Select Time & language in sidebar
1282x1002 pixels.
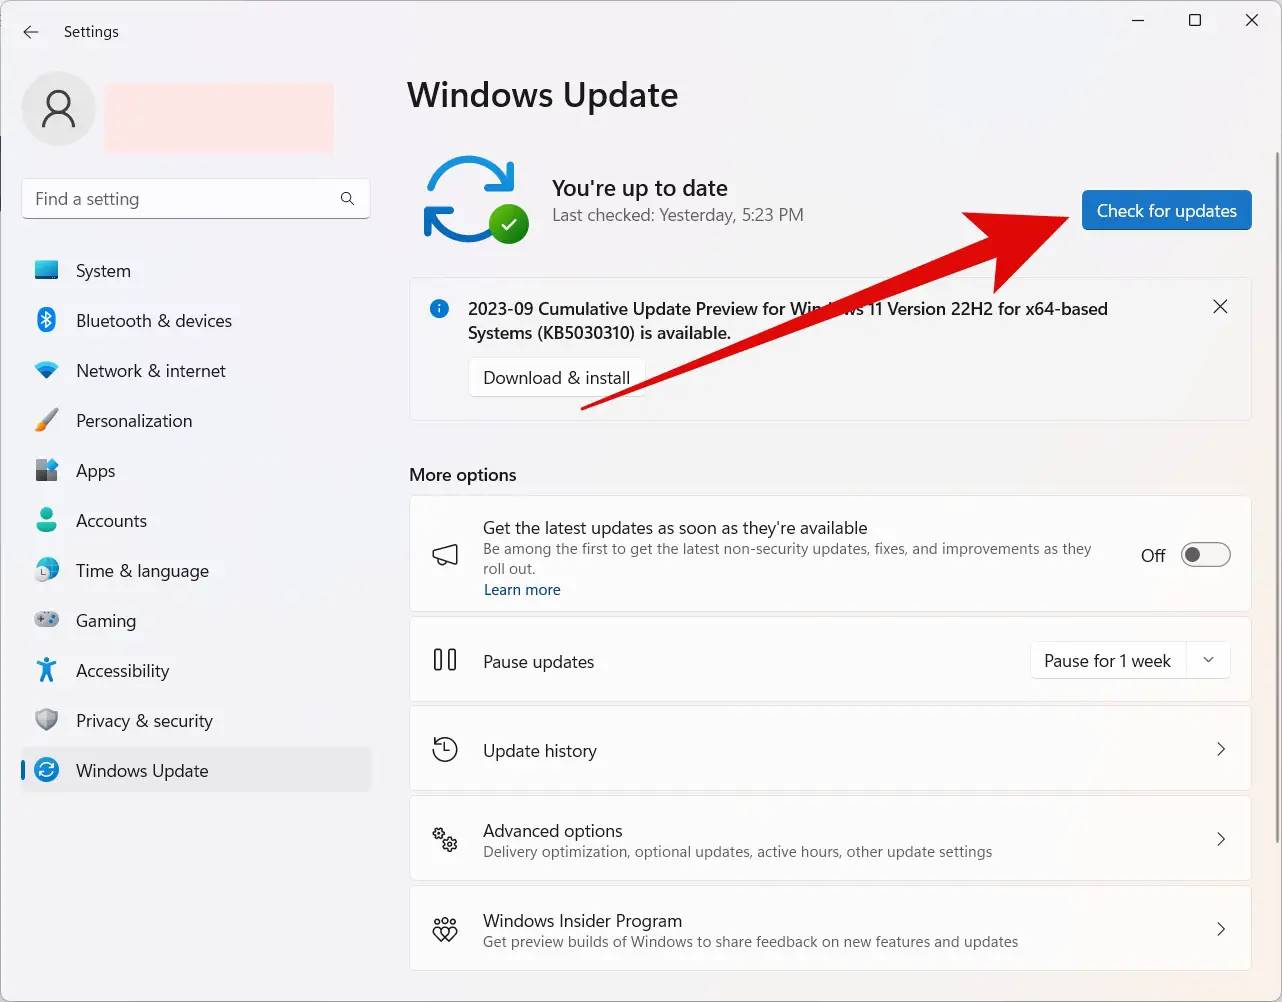142,571
